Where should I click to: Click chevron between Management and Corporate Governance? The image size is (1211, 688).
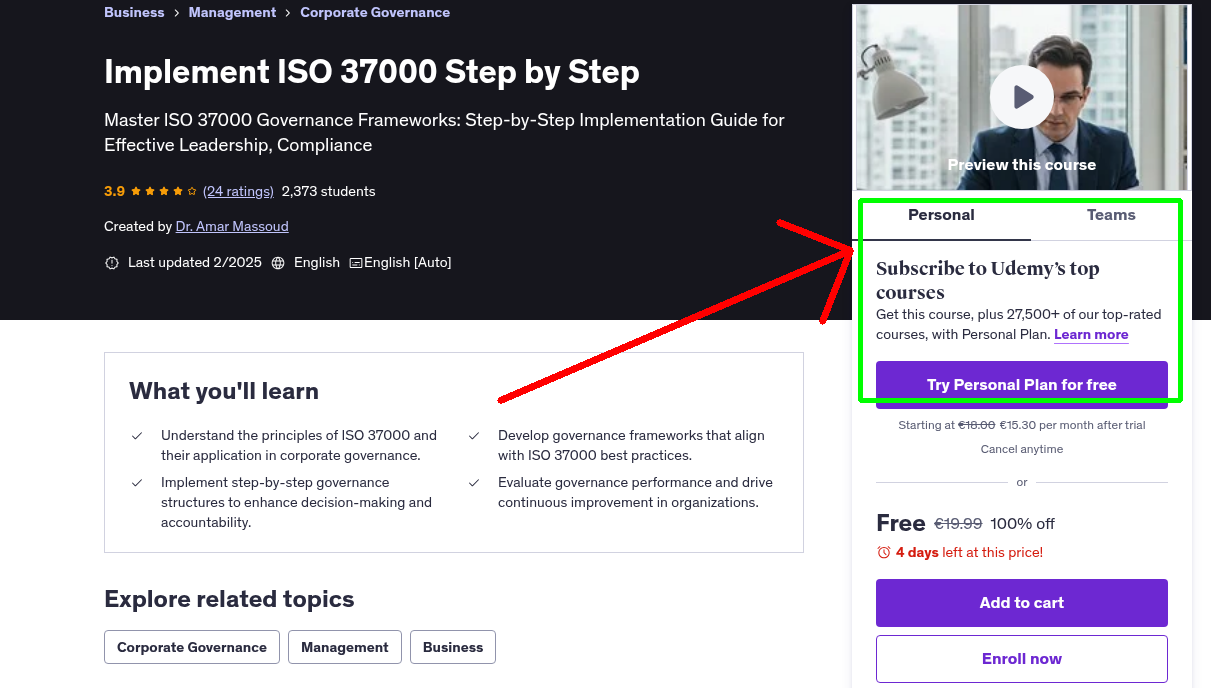click(x=288, y=13)
